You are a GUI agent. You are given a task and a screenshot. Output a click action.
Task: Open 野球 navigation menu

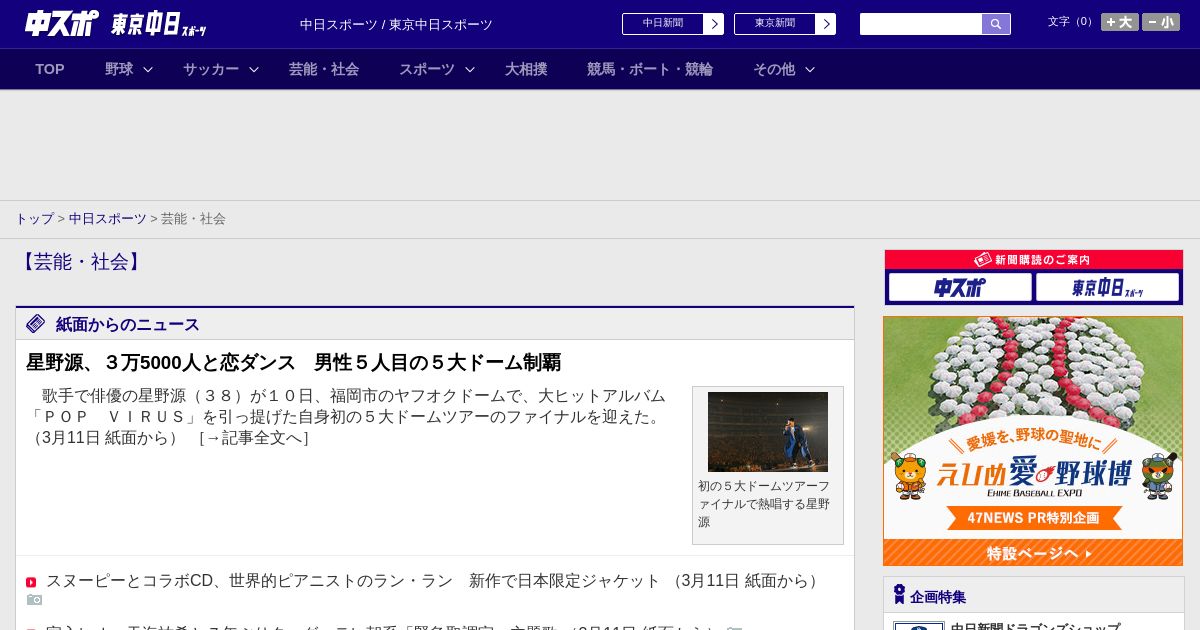(119, 69)
